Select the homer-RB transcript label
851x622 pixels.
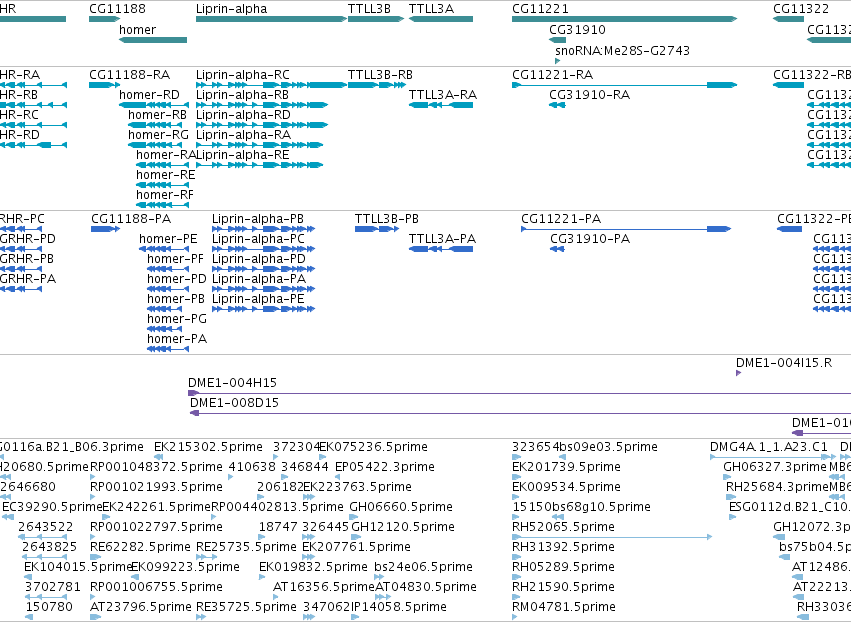tap(157, 115)
